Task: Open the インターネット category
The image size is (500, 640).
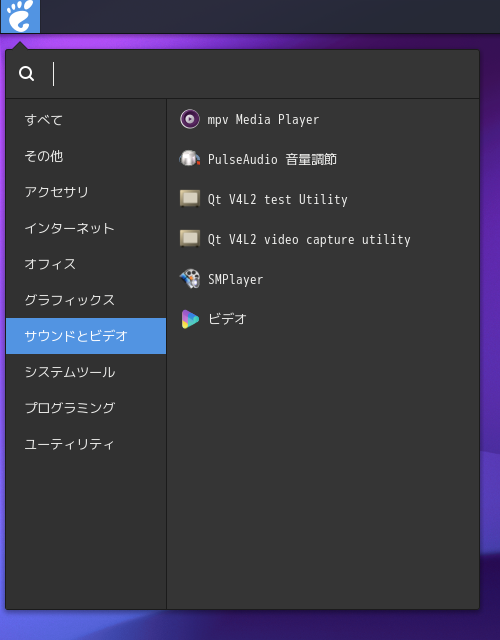Action: (x=86, y=228)
